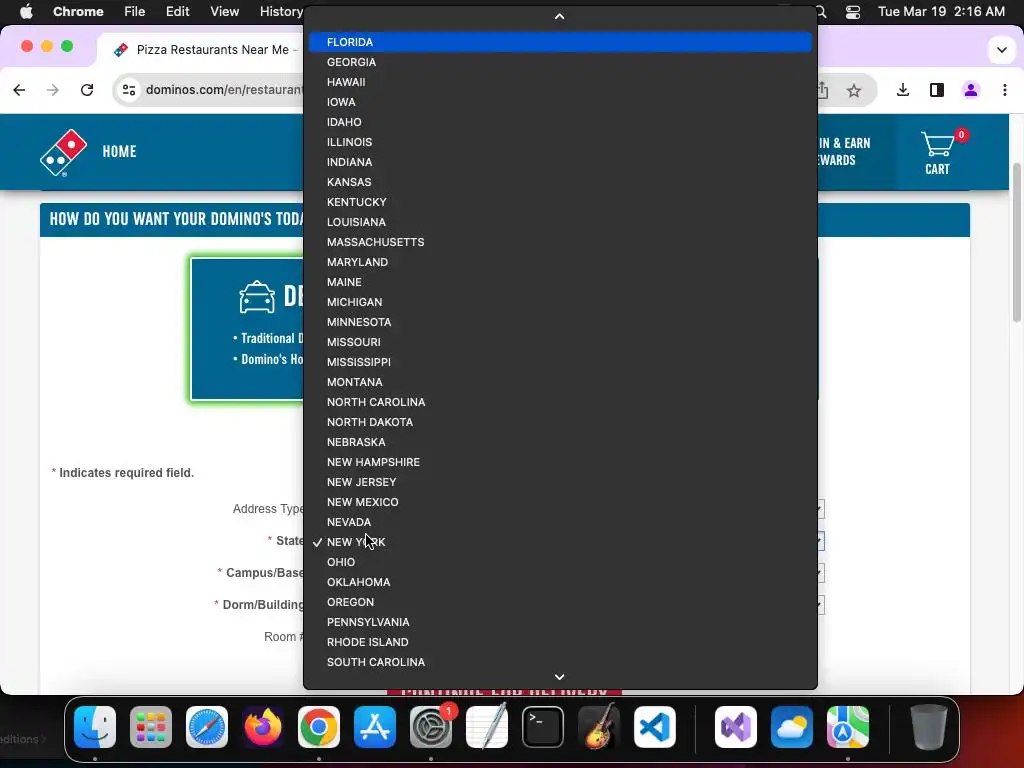Open Chrome icon in the dock
The height and width of the screenshot is (768, 1024).
coord(319,727)
